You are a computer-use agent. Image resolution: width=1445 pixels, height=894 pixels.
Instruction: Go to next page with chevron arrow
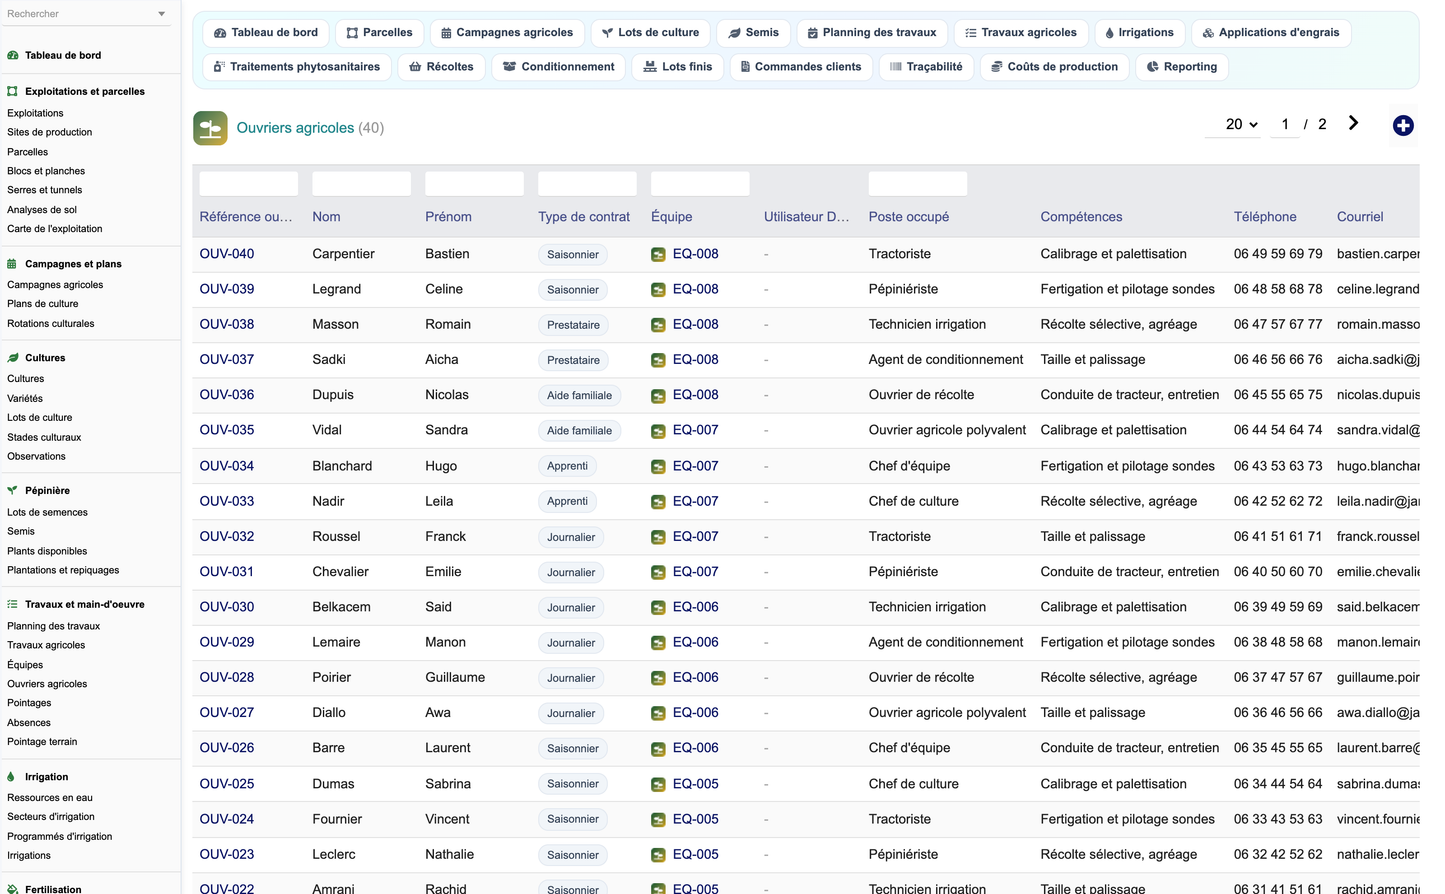pyautogui.click(x=1353, y=123)
